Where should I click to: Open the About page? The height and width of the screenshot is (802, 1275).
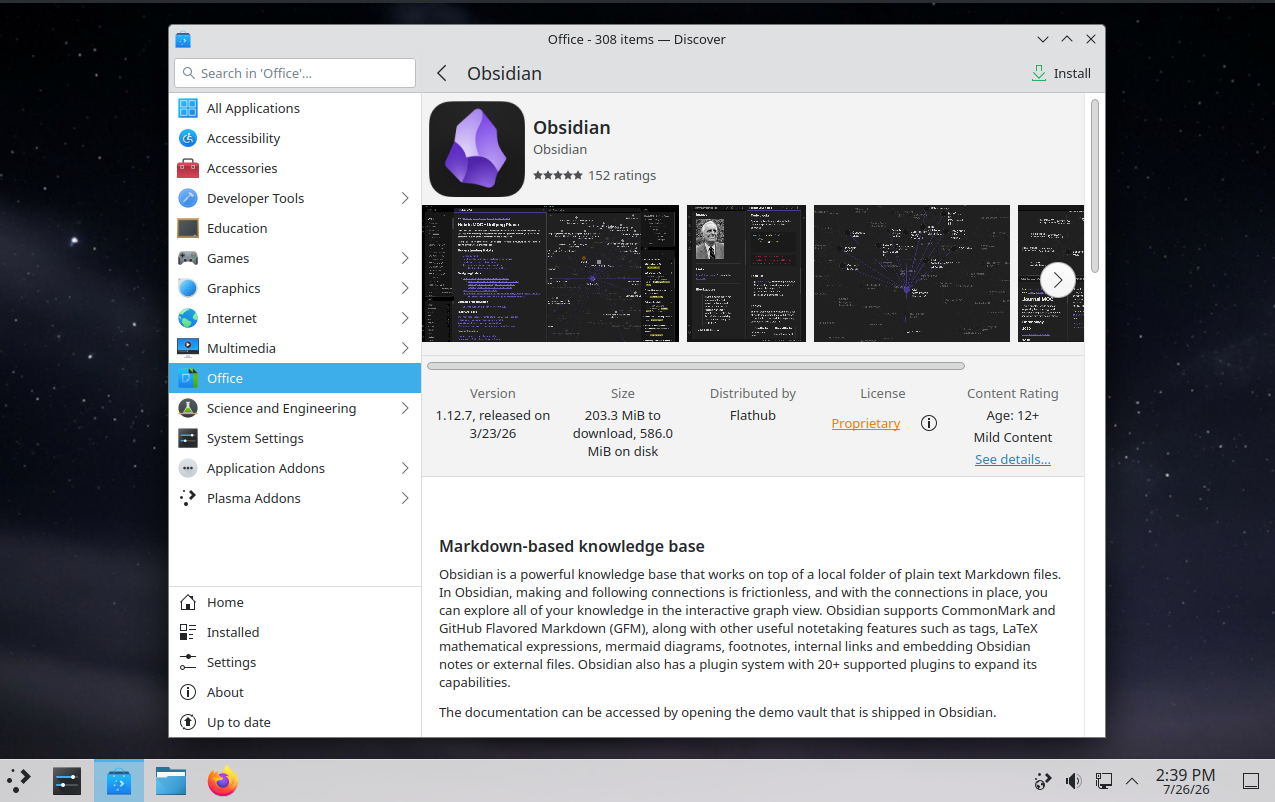(x=295, y=692)
